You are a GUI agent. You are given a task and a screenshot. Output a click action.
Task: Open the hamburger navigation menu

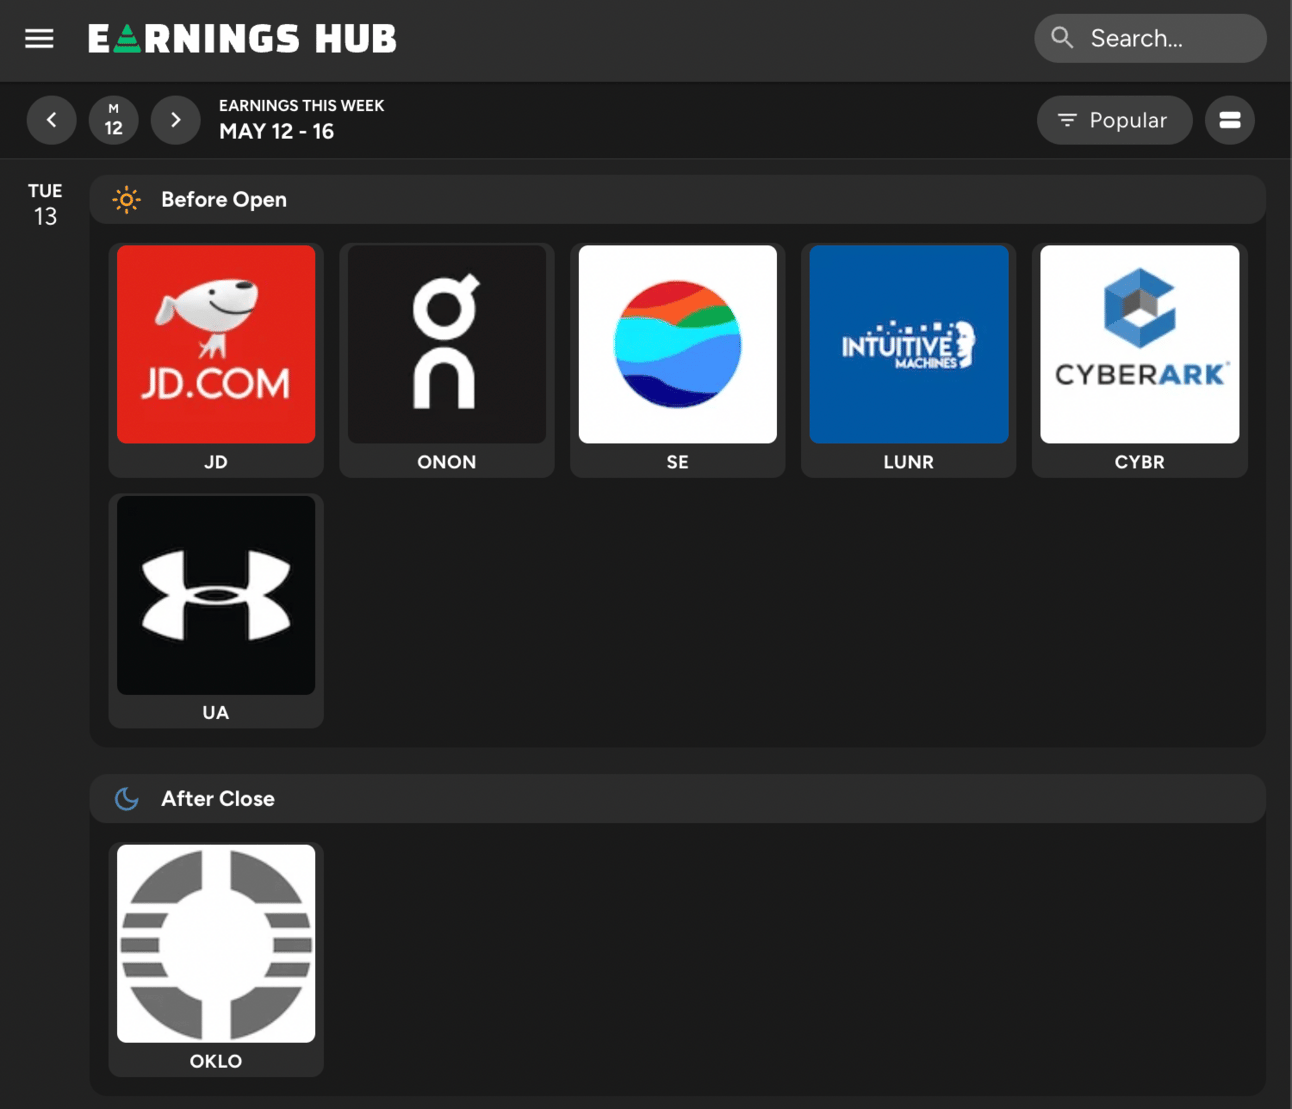[x=39, y=39]
